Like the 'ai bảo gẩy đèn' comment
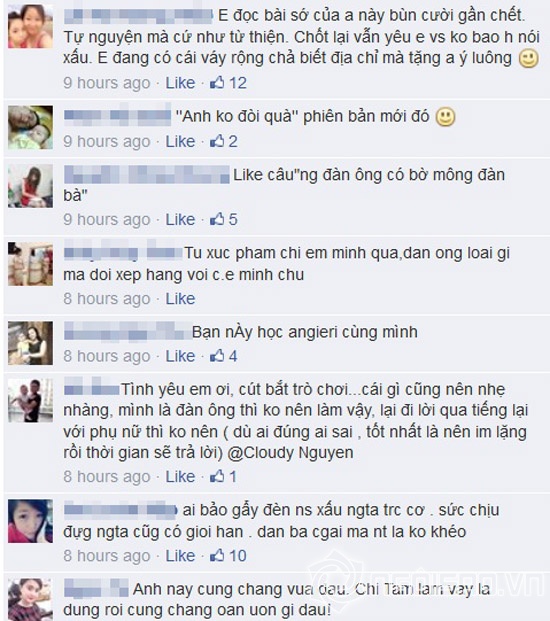 180,556
